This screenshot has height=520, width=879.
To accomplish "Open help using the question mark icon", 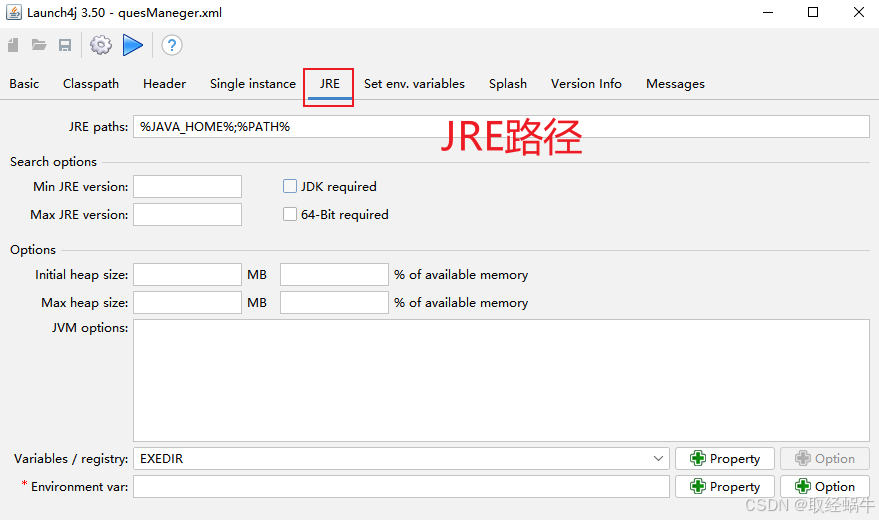I will (172, 45).
